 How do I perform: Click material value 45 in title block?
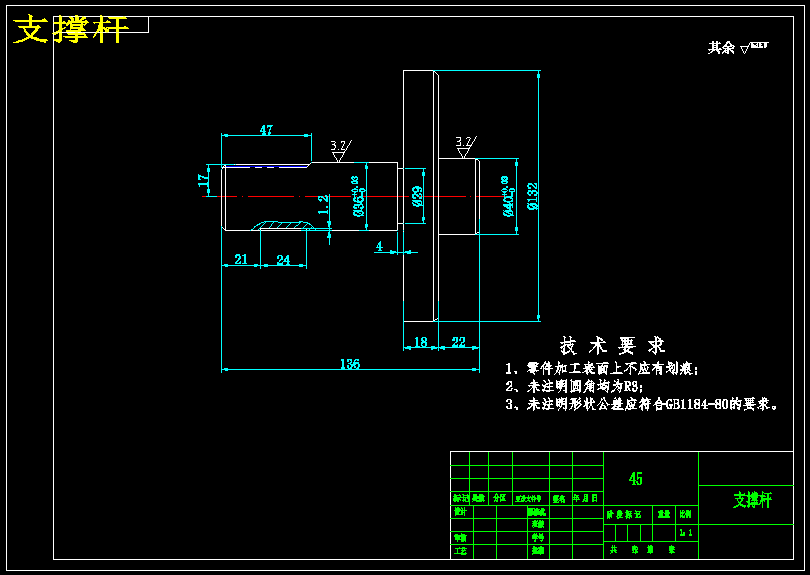tap(636, 479)
